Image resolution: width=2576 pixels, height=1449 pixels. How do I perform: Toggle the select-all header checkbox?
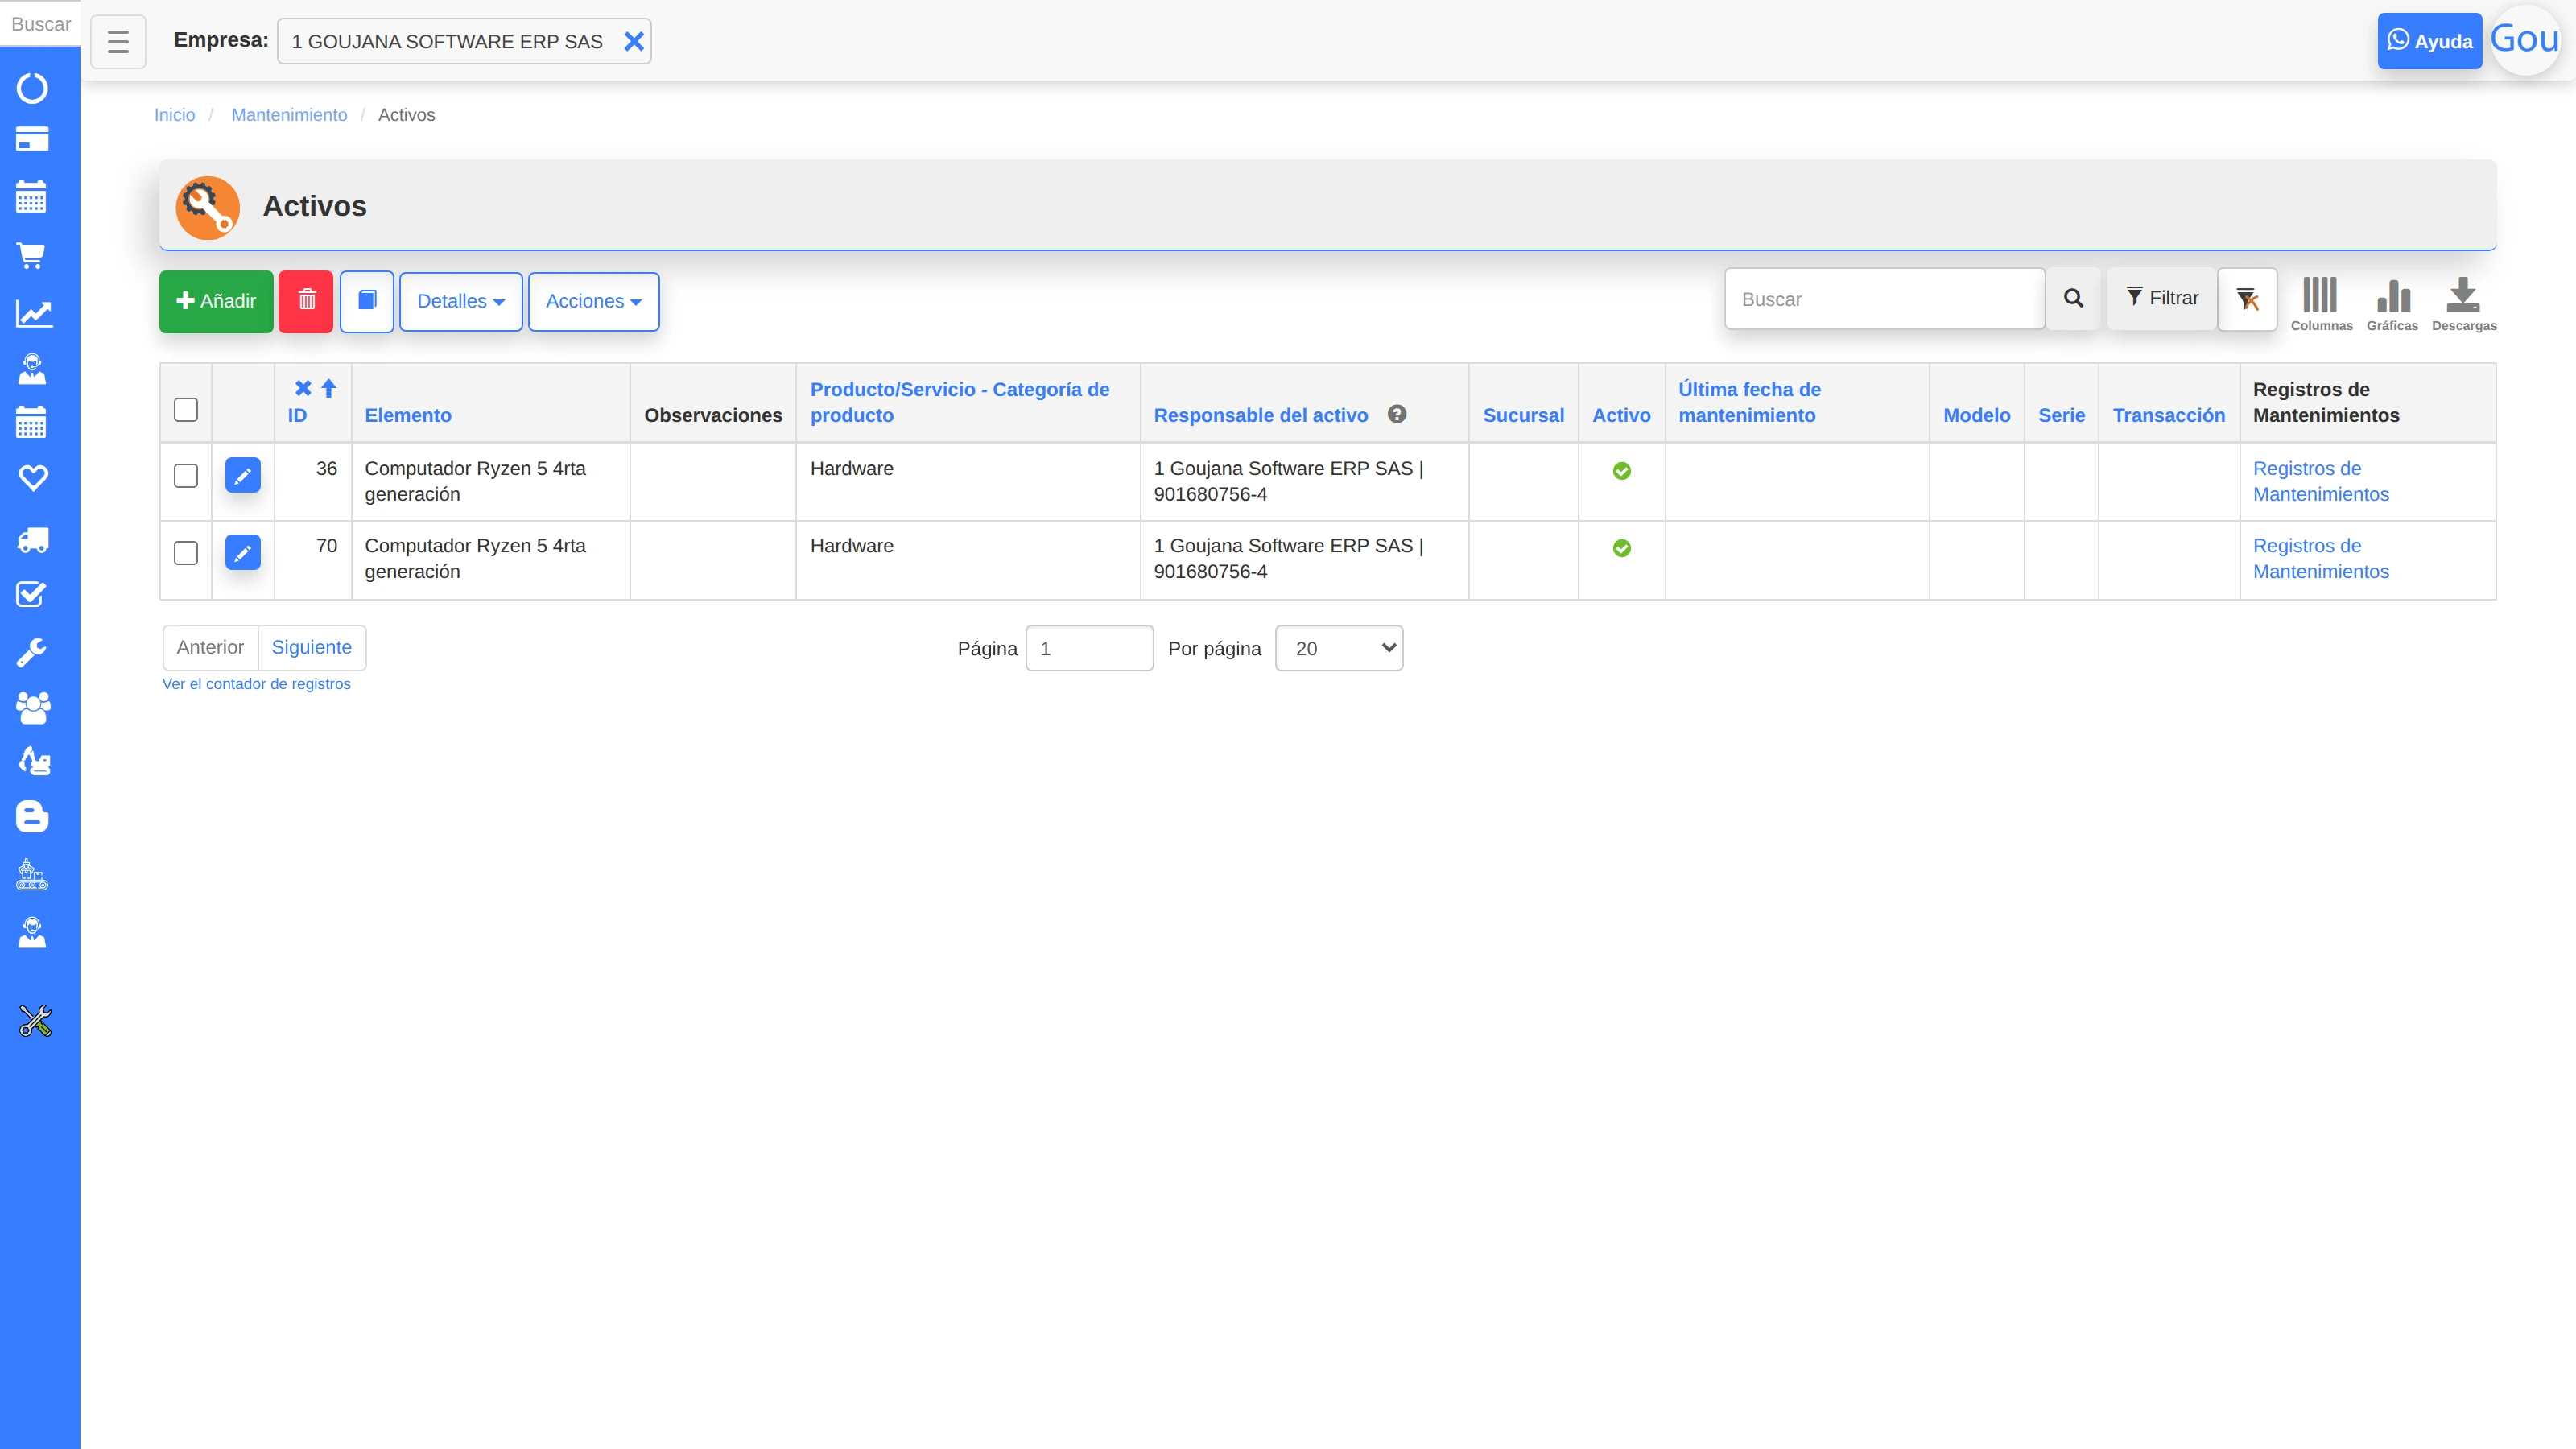[x=186, y=410]
